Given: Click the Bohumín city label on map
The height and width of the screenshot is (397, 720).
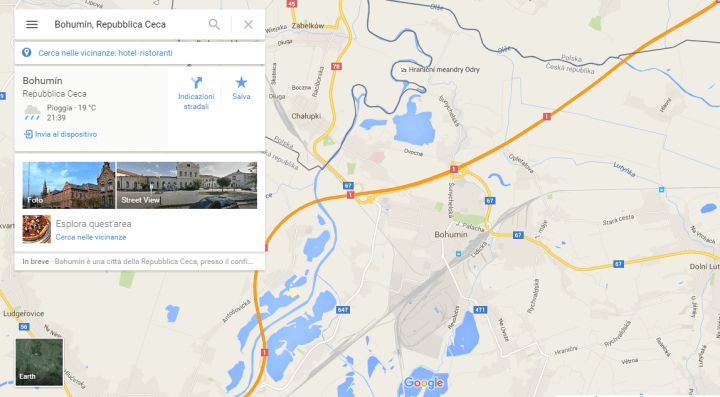Looking at the screenshot, I should pos(451,235).
